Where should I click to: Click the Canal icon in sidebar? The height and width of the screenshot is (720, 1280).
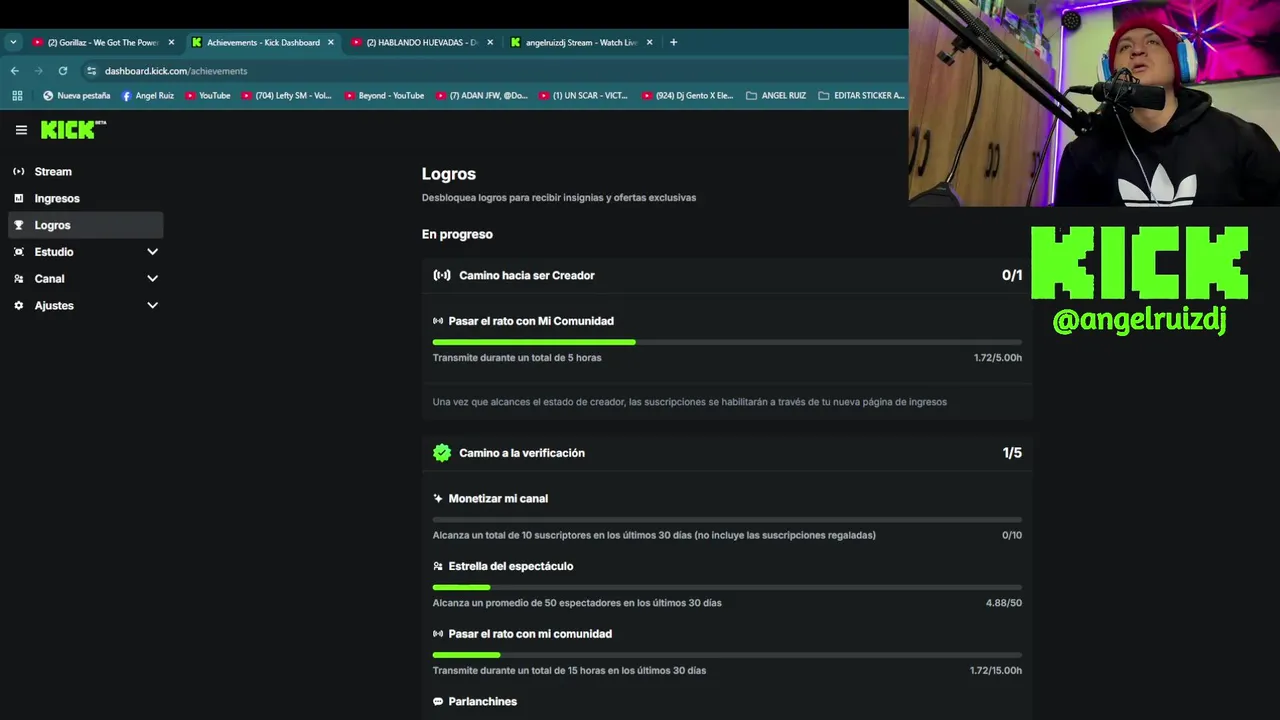19,279
